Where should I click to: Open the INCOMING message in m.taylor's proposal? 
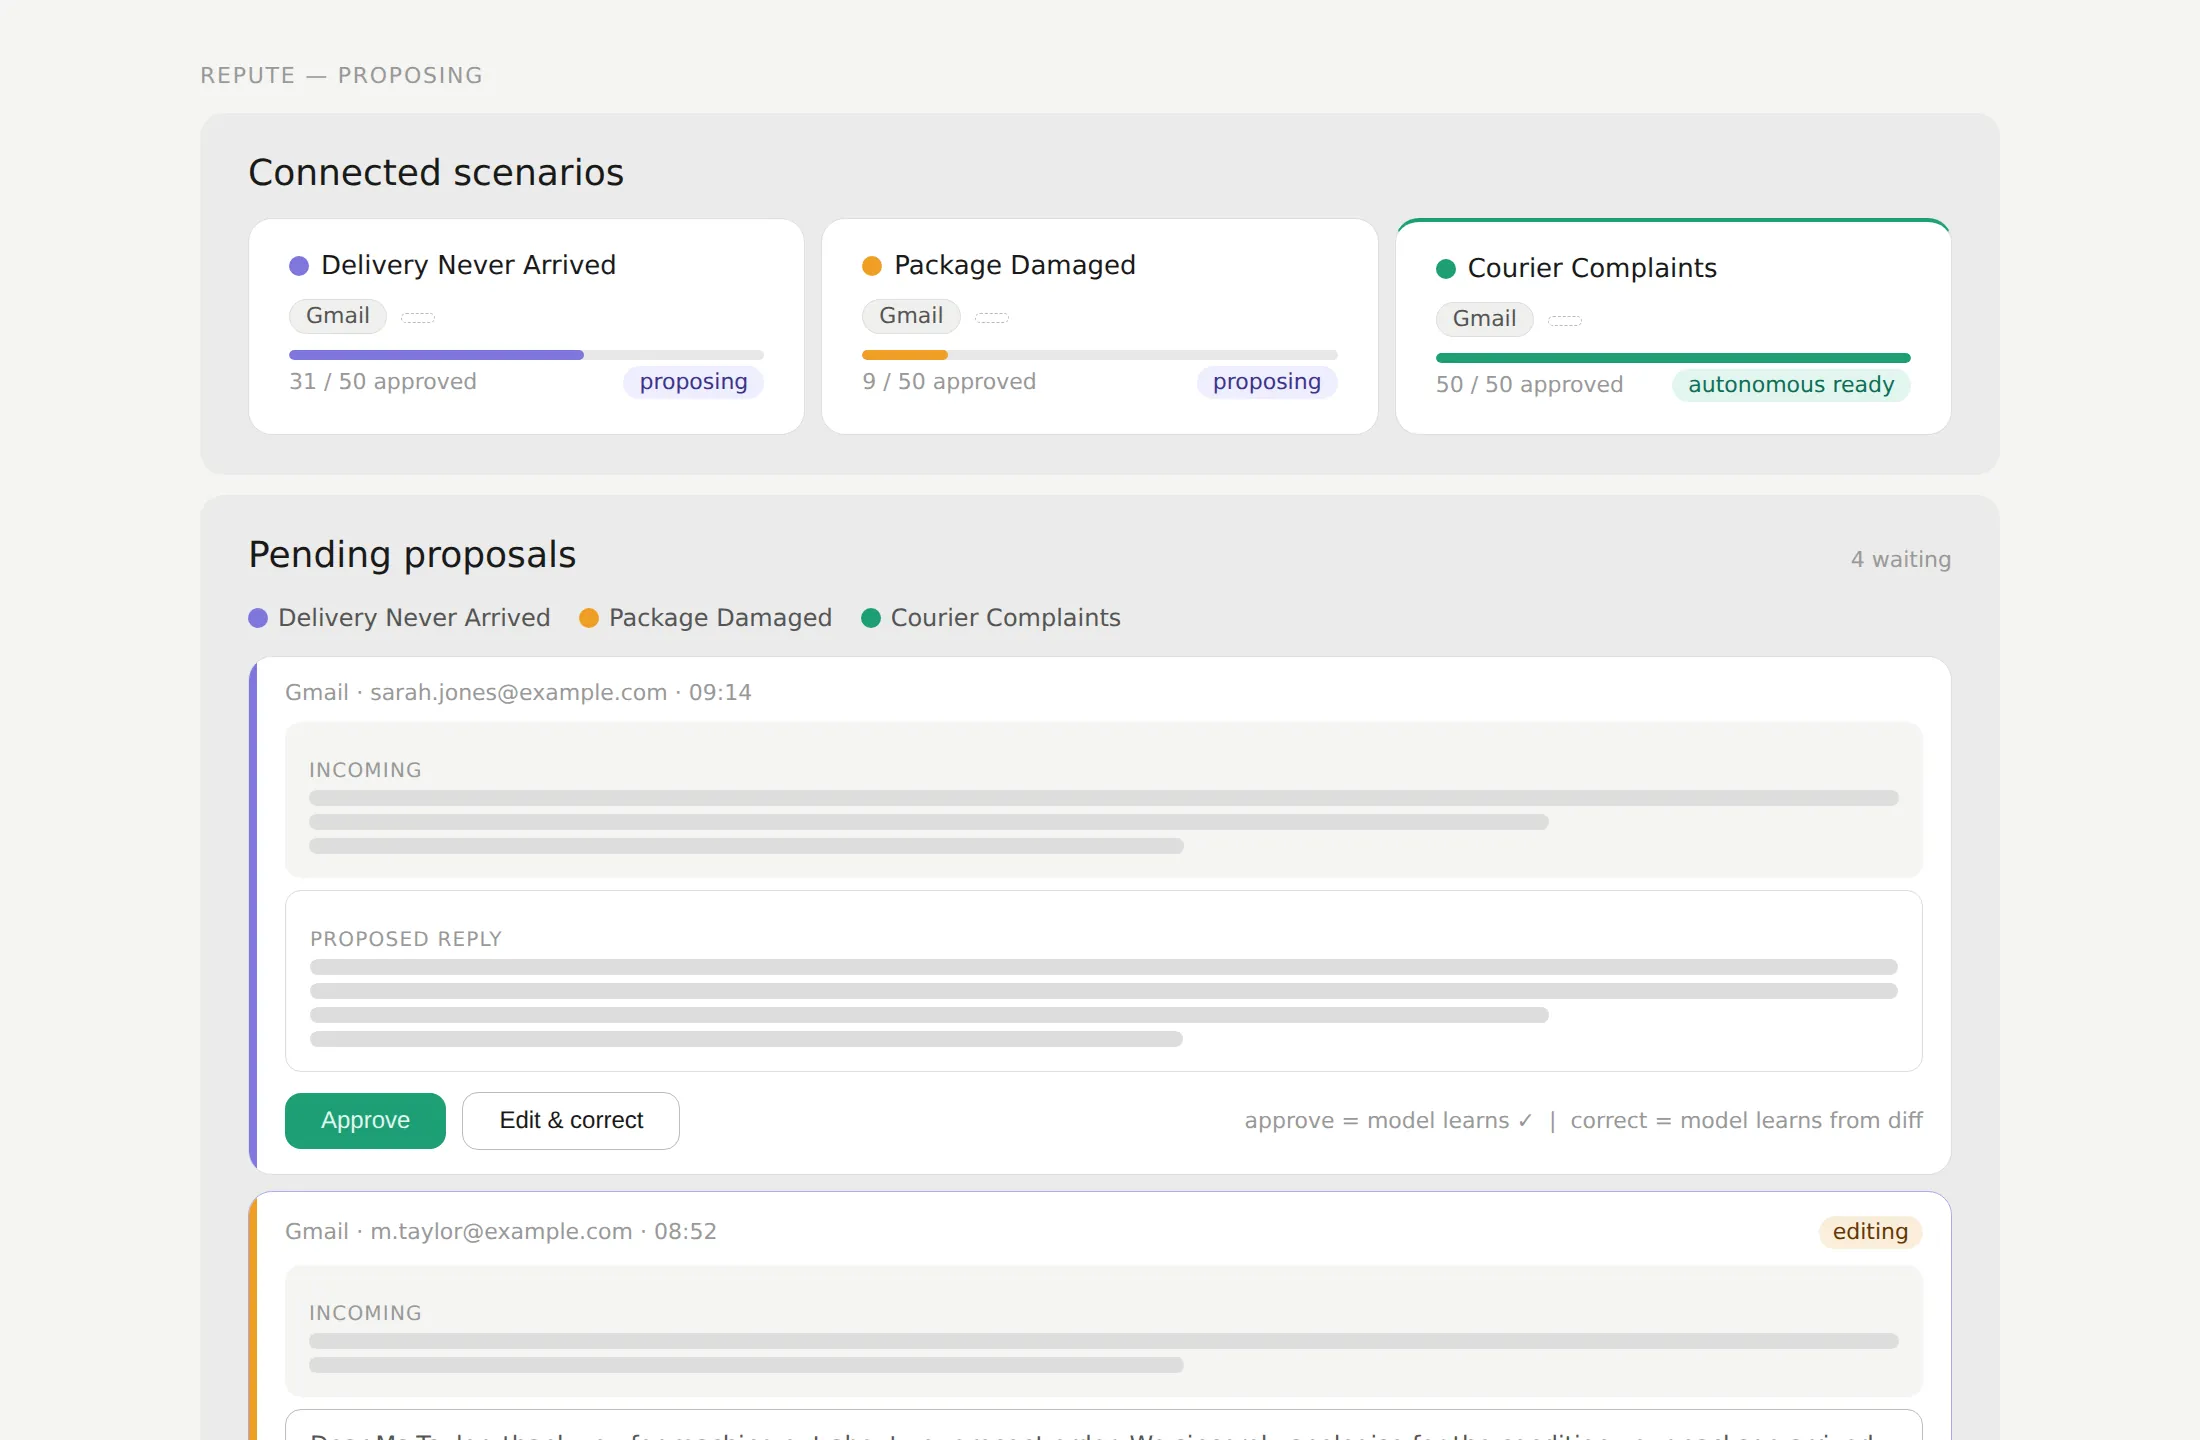point(1104,1331)
